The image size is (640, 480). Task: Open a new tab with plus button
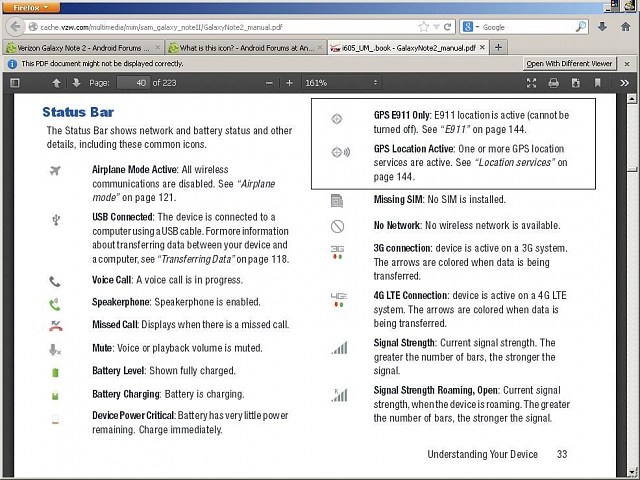pyautogui.click(x=498, y=47)
